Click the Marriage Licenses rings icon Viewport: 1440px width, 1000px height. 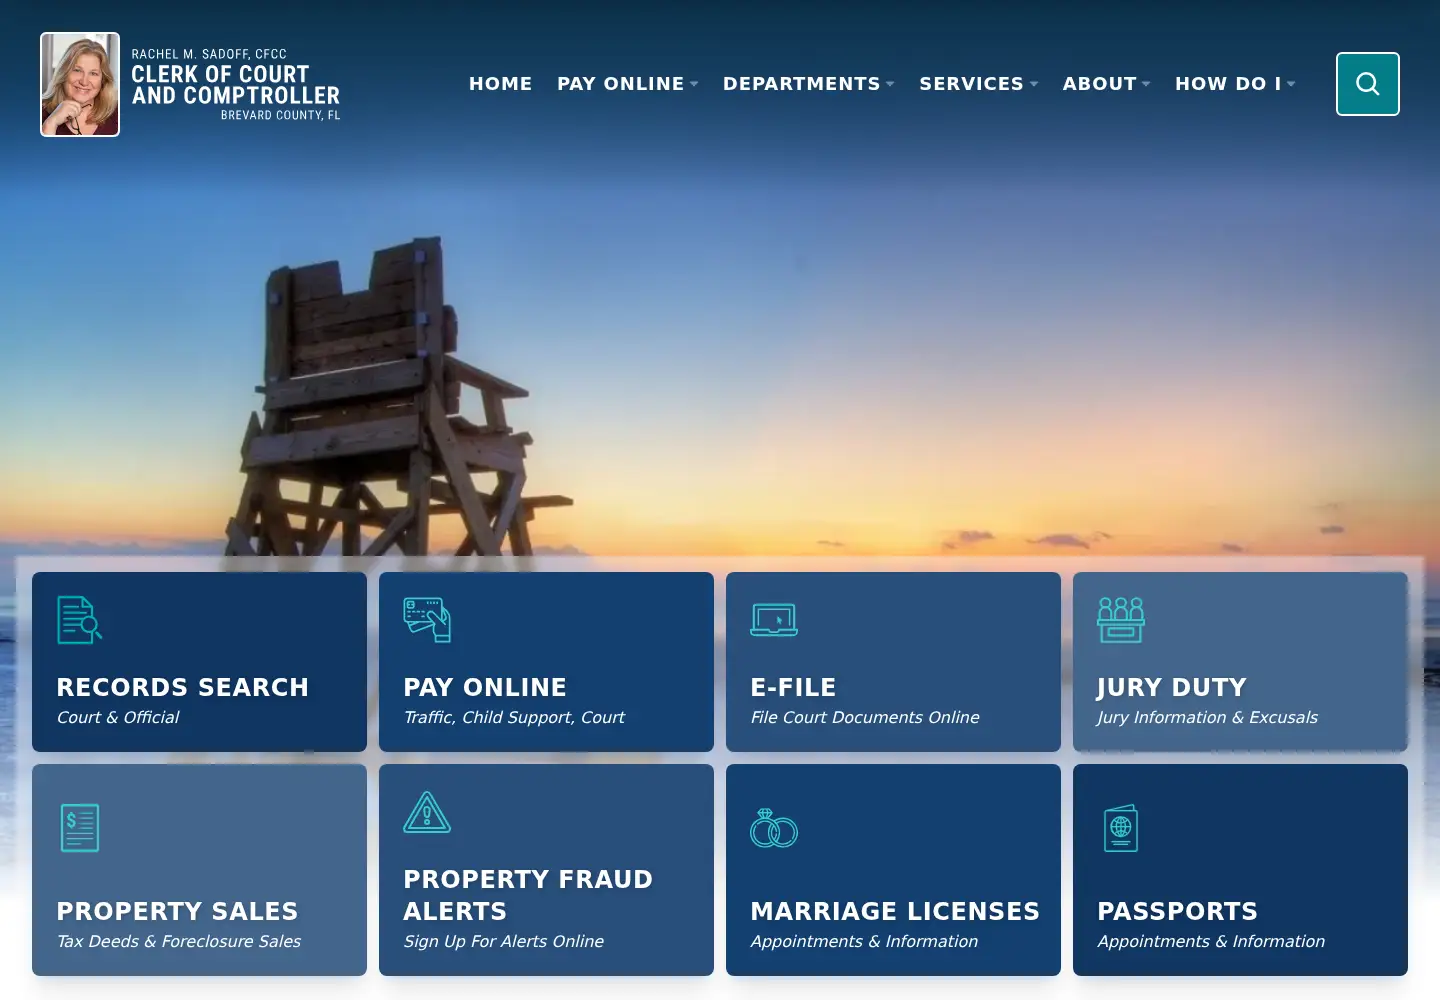pyautogui.click(x=774, y=828)
